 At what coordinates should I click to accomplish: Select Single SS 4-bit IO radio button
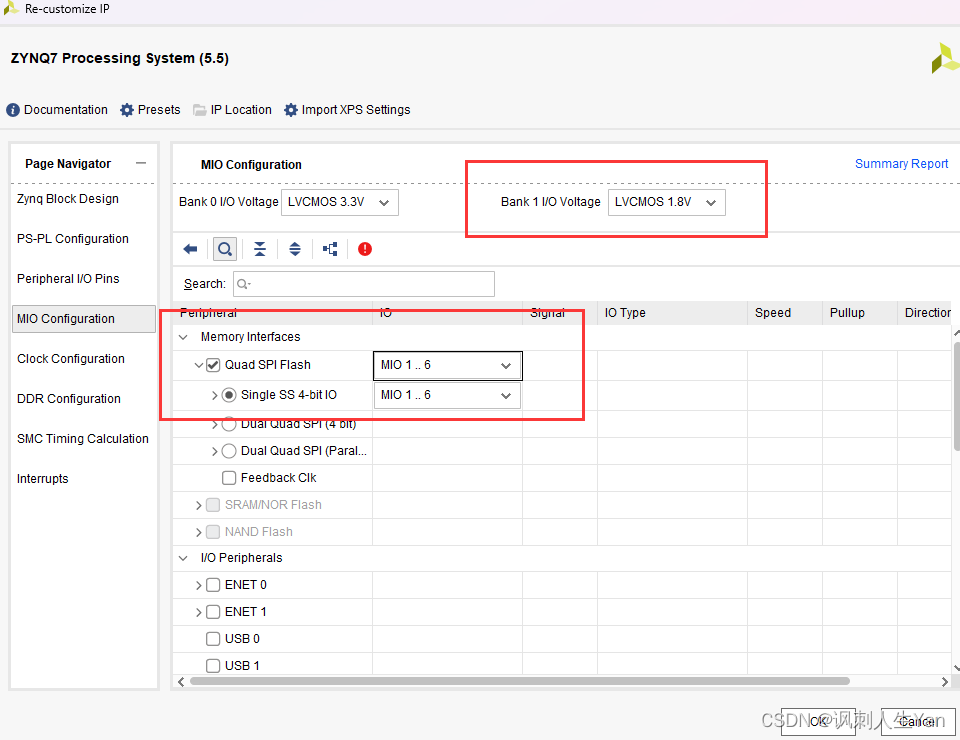[x=229, y=395]
